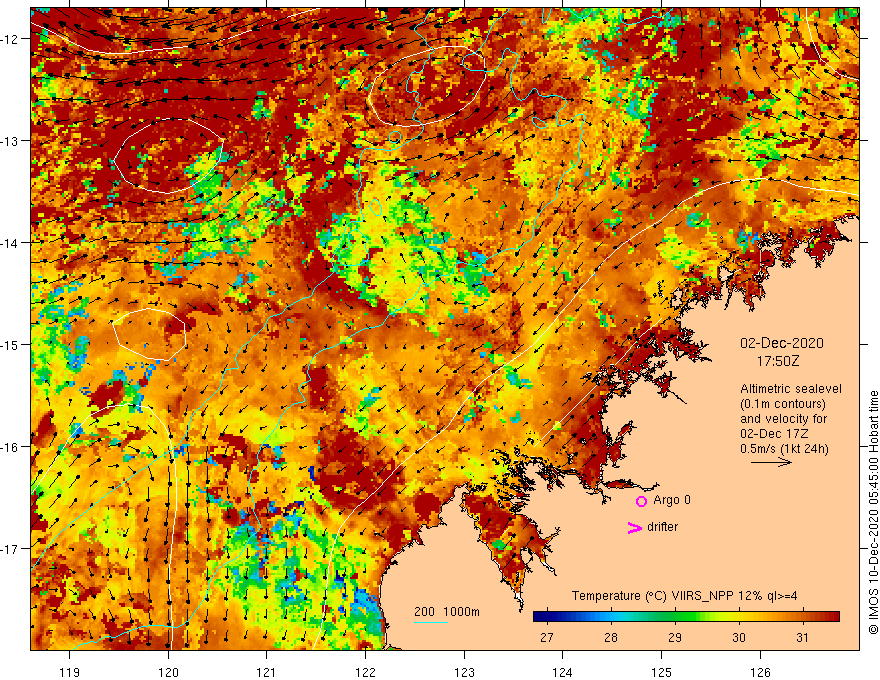Click the longitude axis label '120'
Screen dimensions: 880x680
pos(168,672)
